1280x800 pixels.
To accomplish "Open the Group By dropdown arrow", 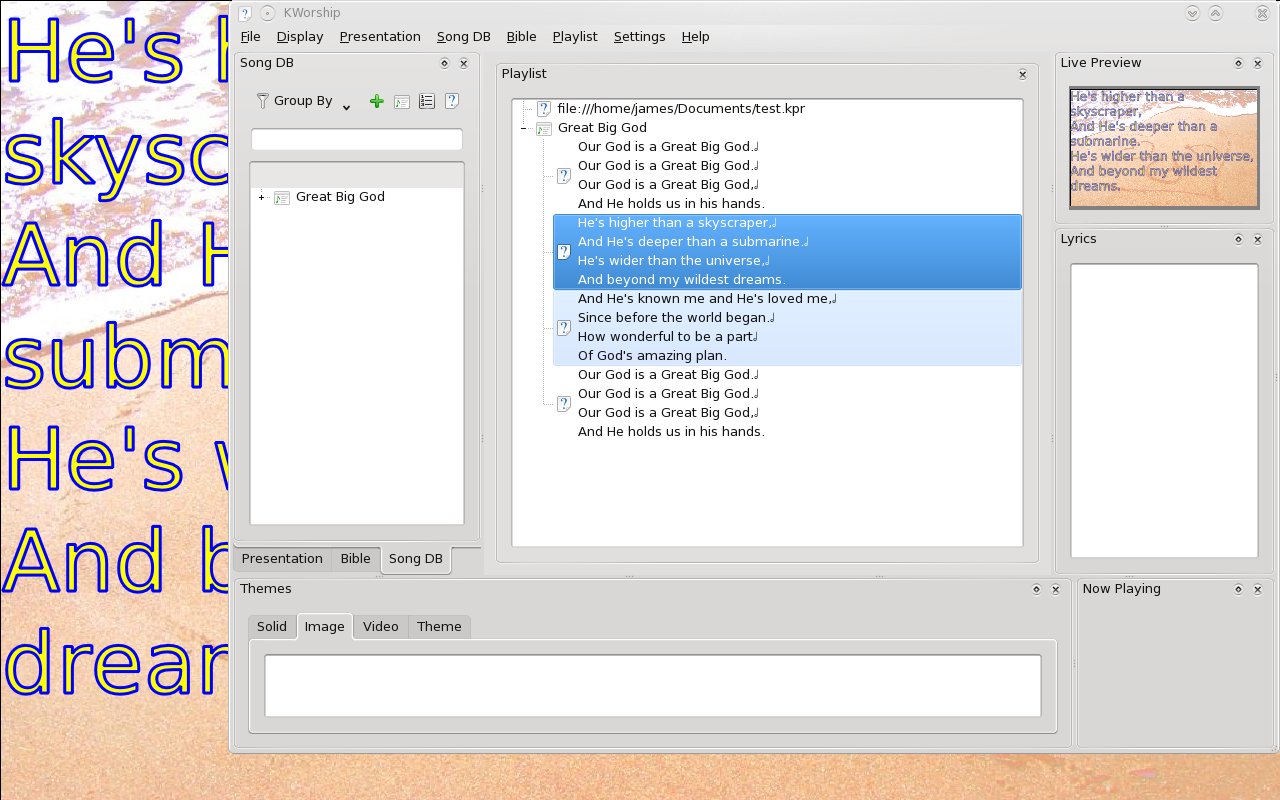I will click(x=346, y=106).
